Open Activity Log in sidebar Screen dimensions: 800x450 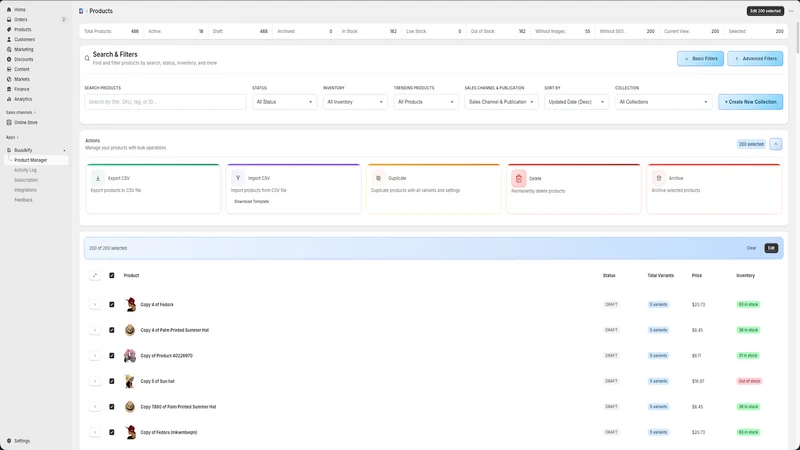[26, 170]
